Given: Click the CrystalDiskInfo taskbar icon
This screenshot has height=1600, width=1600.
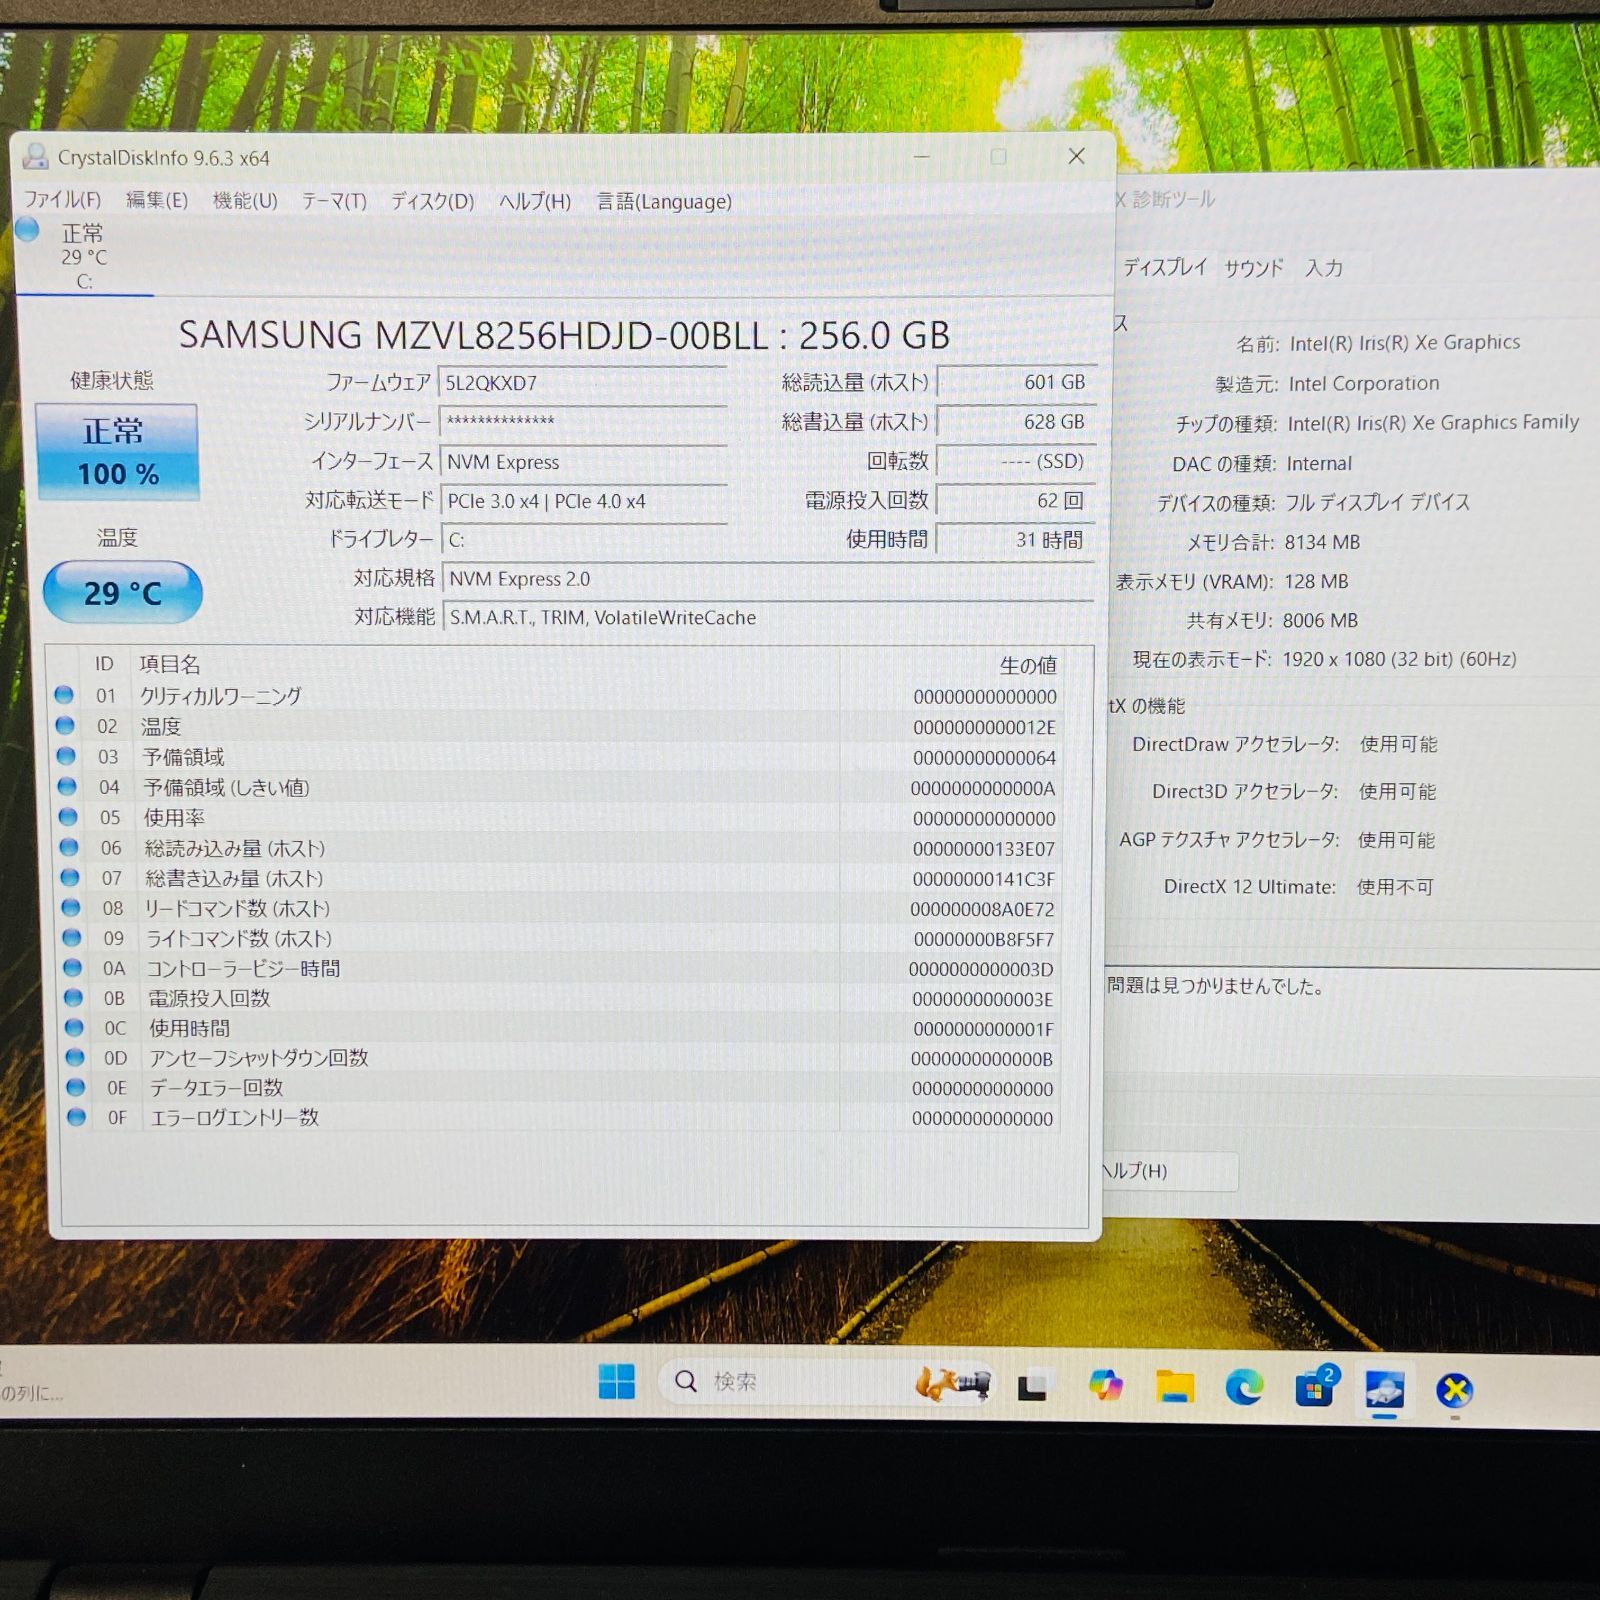Looking at the screenshot, I should click(1384, 1390).
